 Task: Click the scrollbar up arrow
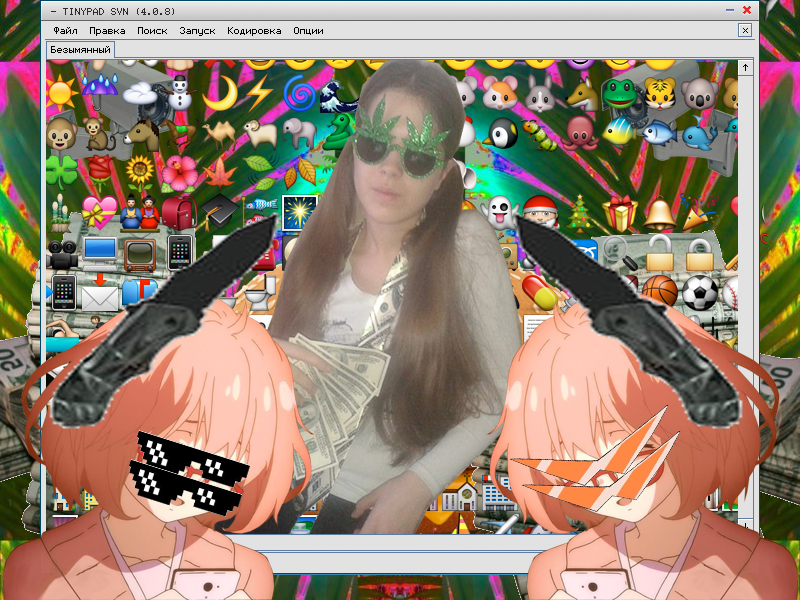745,67
